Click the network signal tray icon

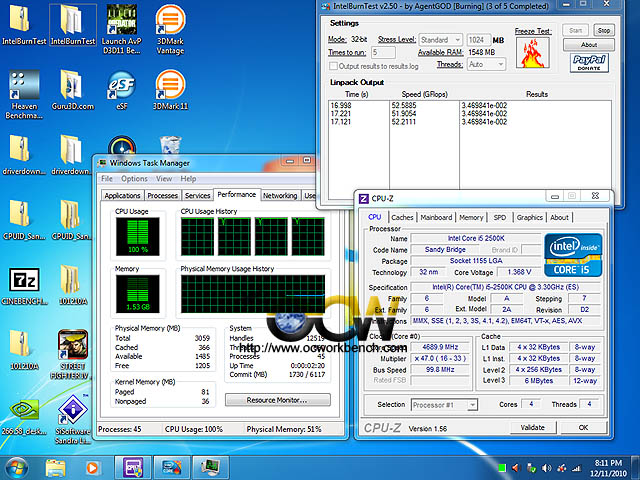click(576, 468)
